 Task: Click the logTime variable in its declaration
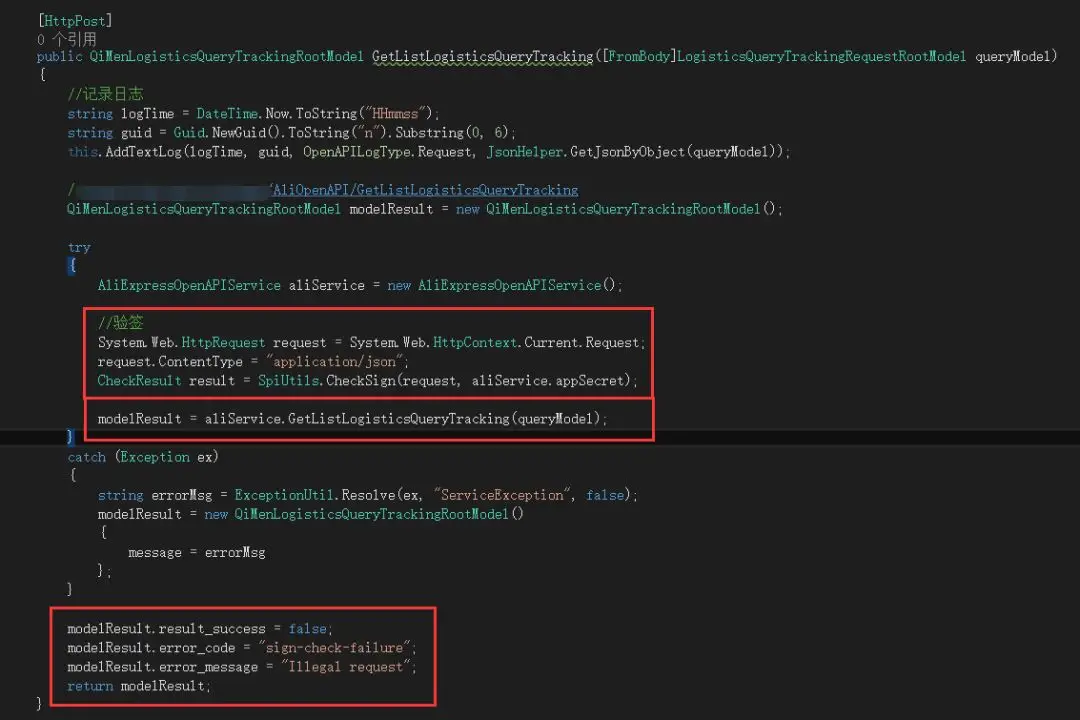coord(147,113)
